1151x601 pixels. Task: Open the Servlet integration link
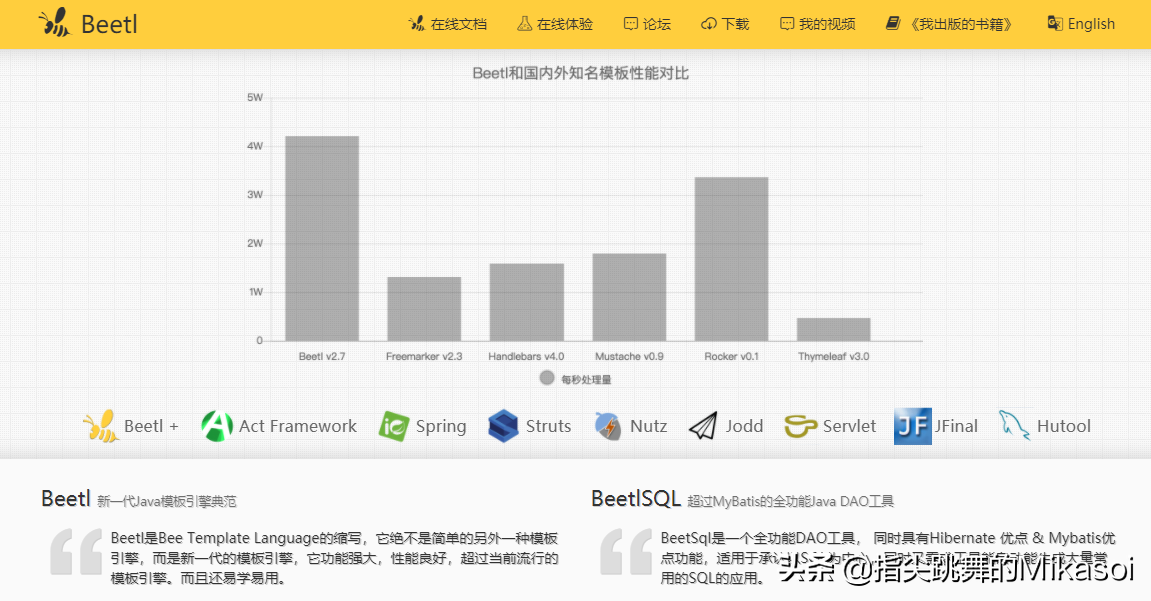(x=849, y=426)
